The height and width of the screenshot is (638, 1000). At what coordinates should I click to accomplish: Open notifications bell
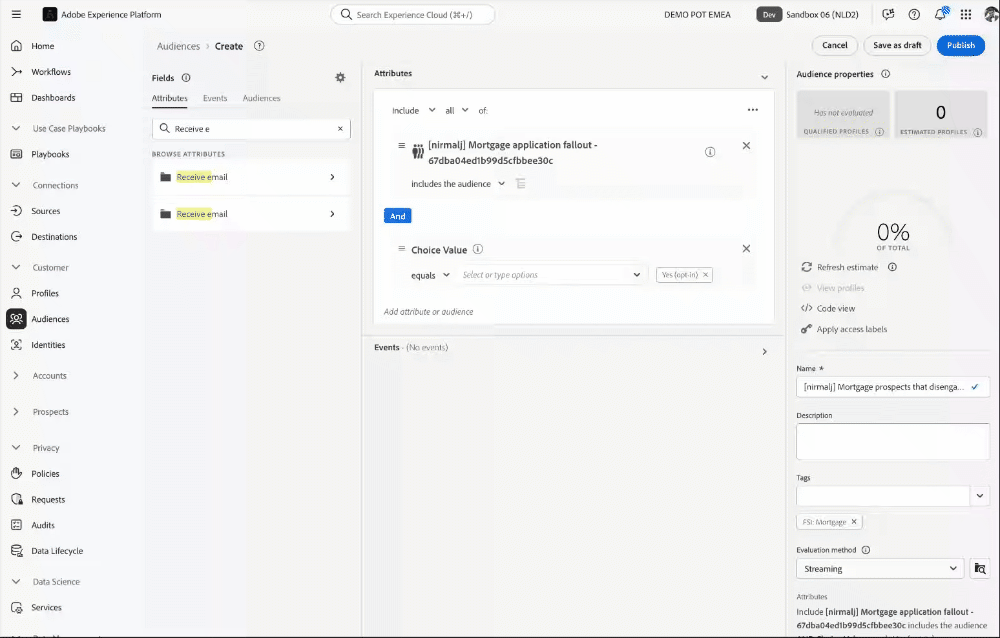coord(941,14)
